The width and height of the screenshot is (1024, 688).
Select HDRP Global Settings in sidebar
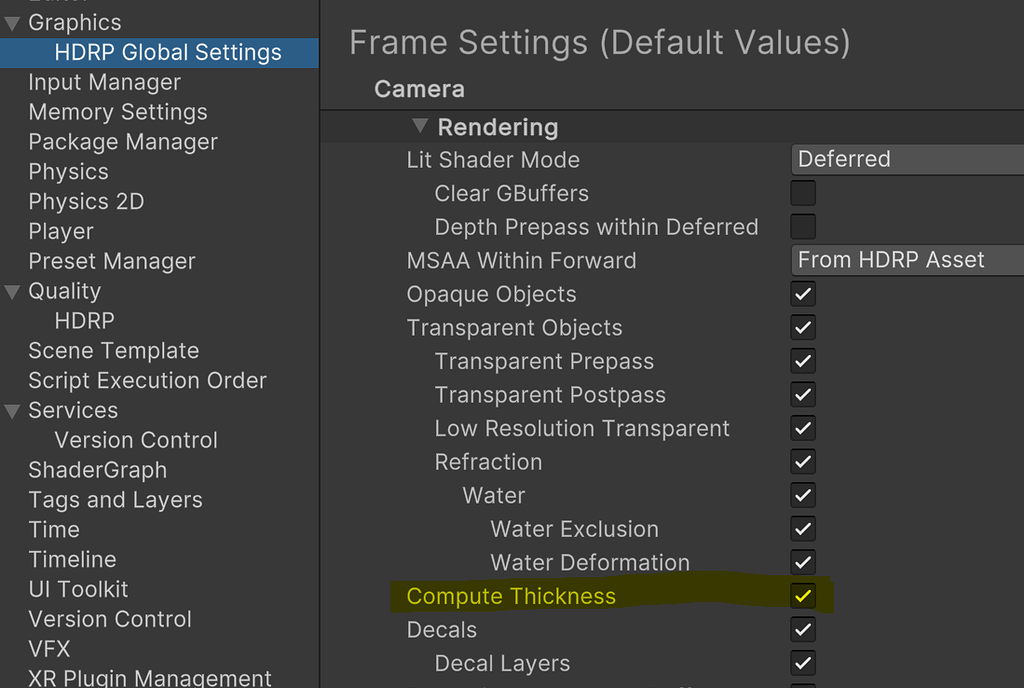168,52
